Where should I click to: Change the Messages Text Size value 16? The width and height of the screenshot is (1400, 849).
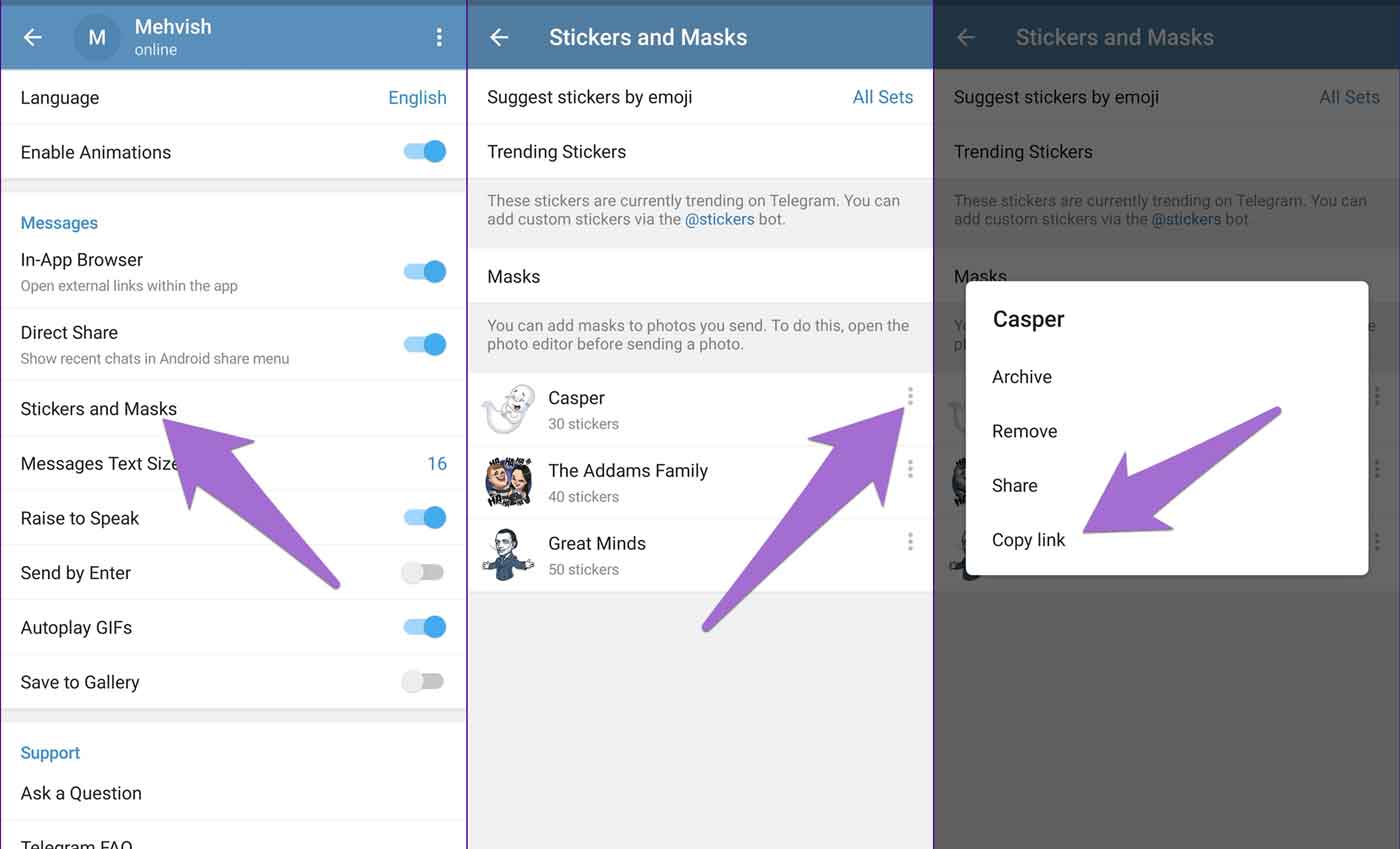tap(437, 464)
